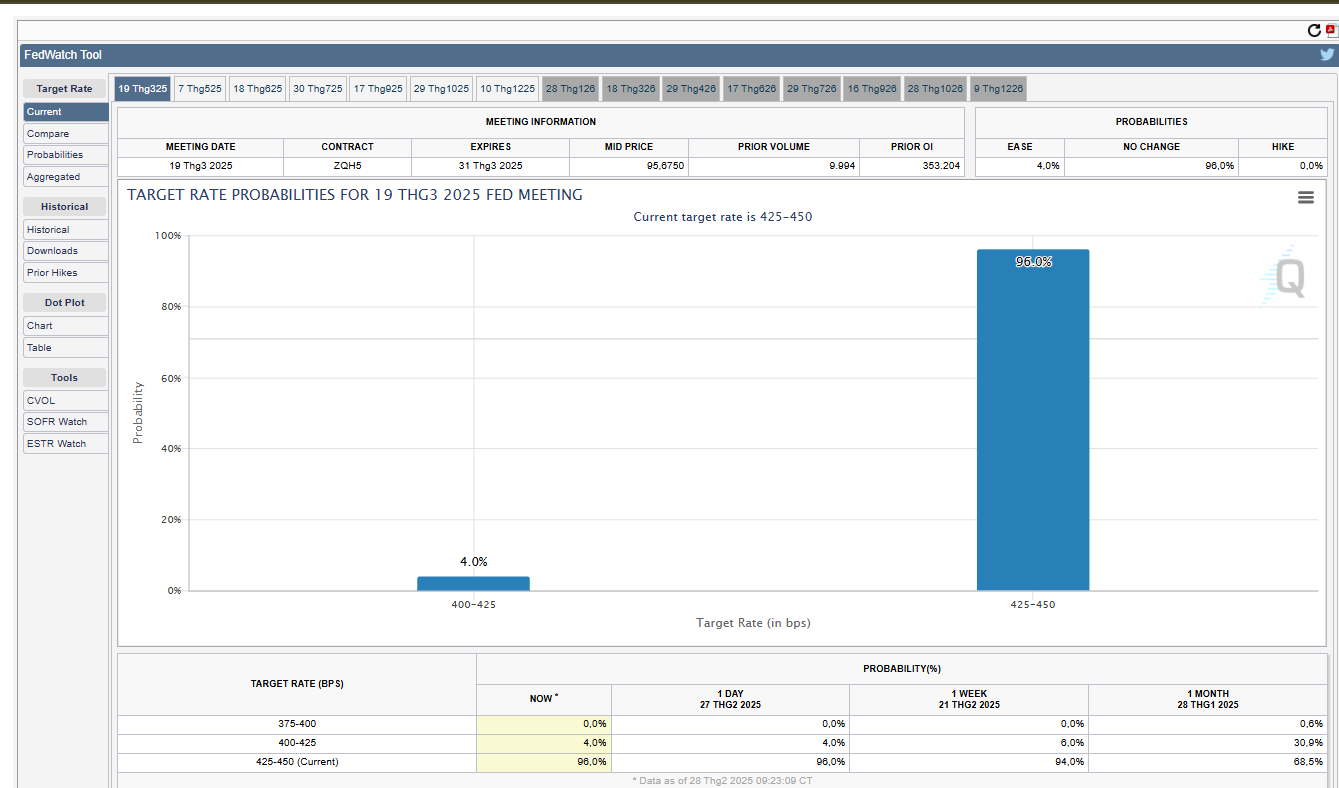Switch to the 17 Thg925 meeting tab
1339x788 pixels.
click(x=378, y=89)
